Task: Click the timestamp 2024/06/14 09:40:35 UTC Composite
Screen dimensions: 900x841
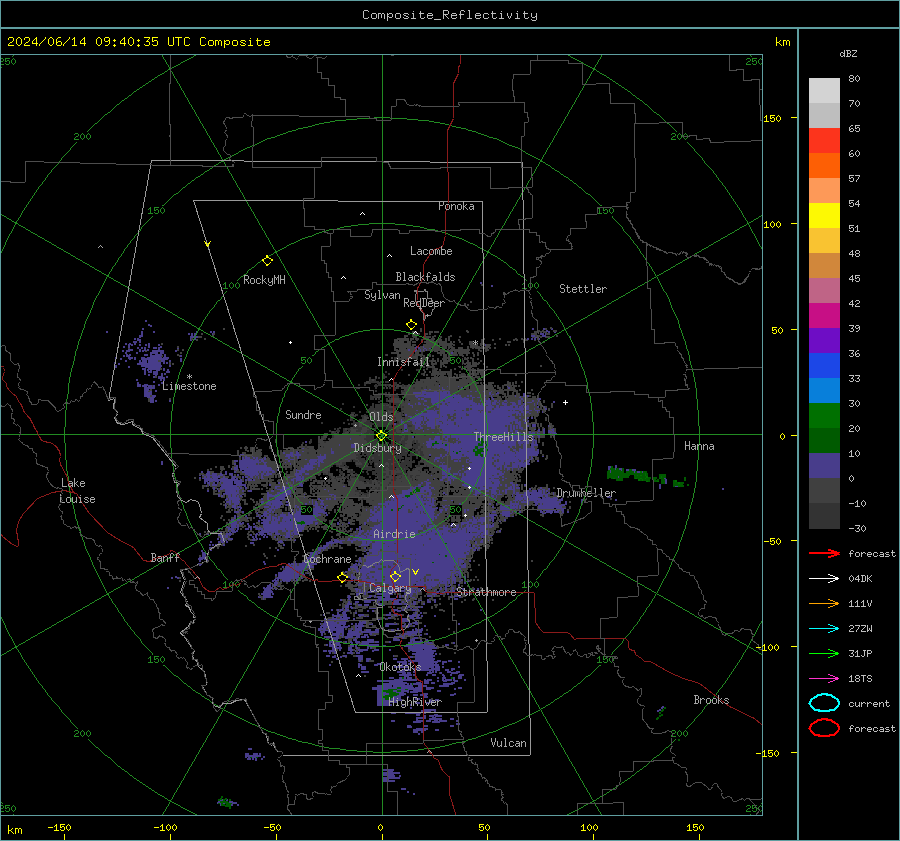Action: pos(138,42)
